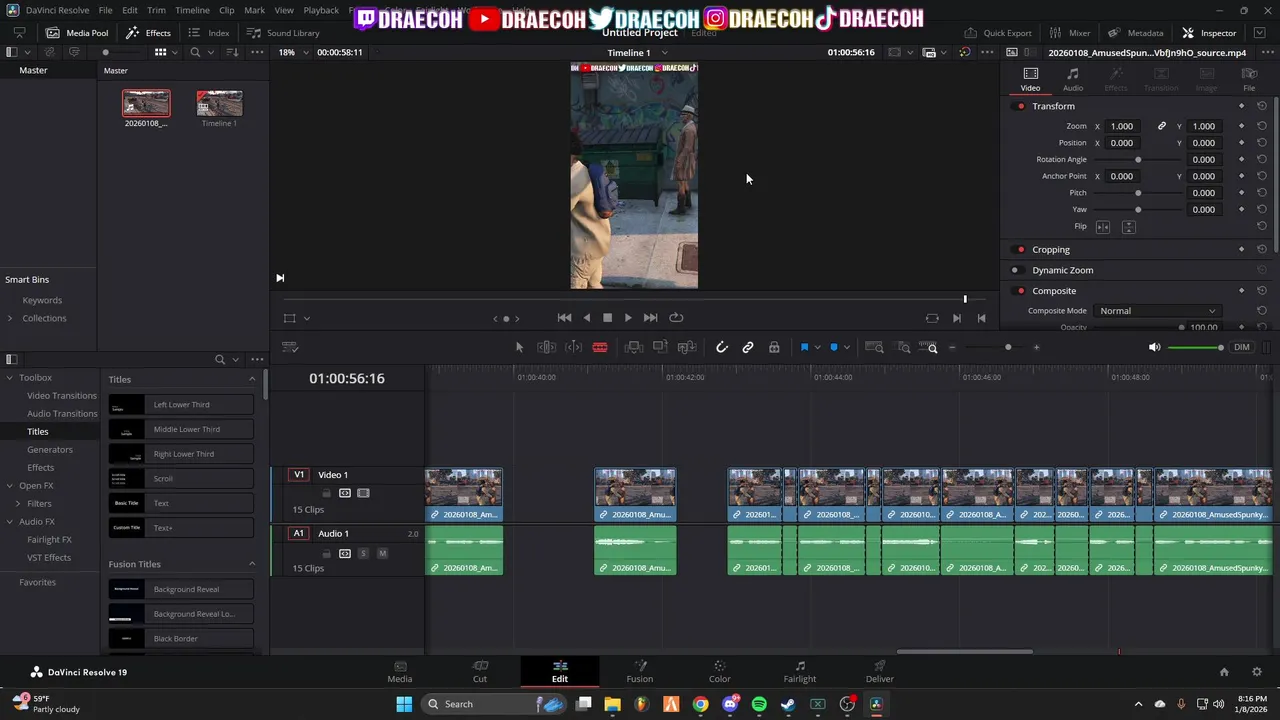Screen dimensions: 1280x720
Task: Open Spotify from the taskbar
Action: 759,704
